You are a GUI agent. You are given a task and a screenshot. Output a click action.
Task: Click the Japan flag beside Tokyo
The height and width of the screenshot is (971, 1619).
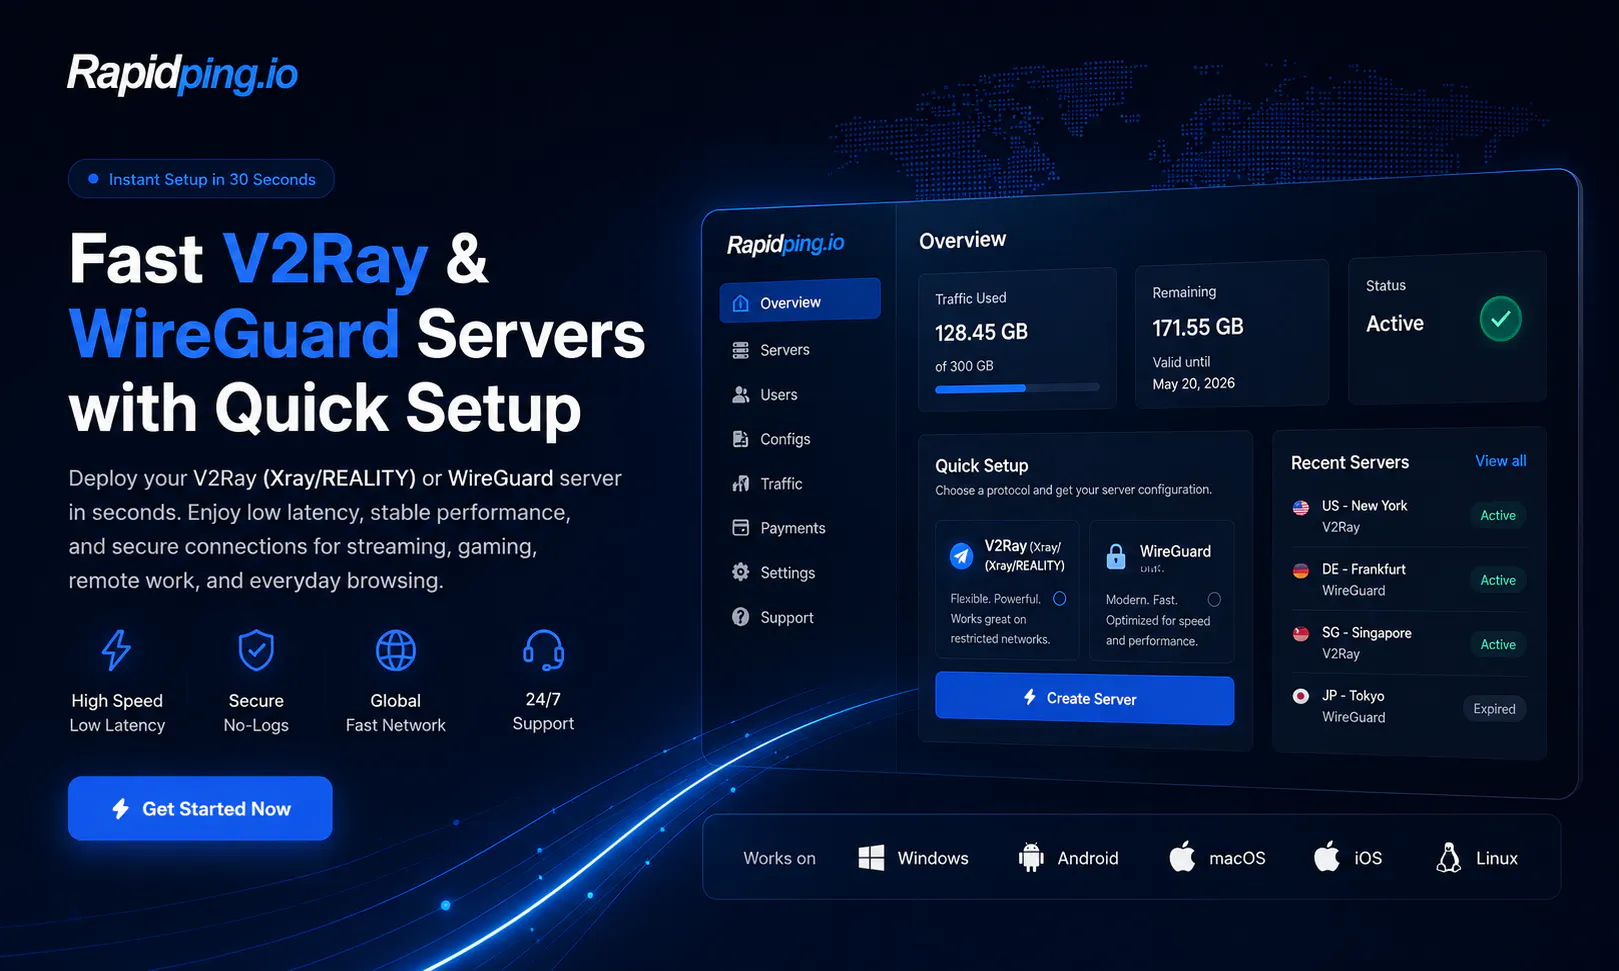(1301, 696)
